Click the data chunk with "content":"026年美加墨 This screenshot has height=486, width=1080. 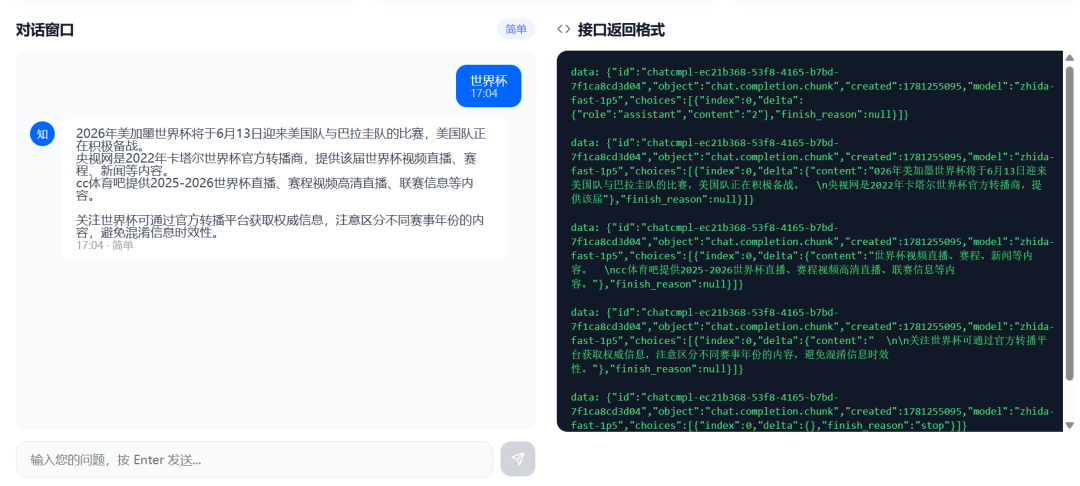[812, 171]
